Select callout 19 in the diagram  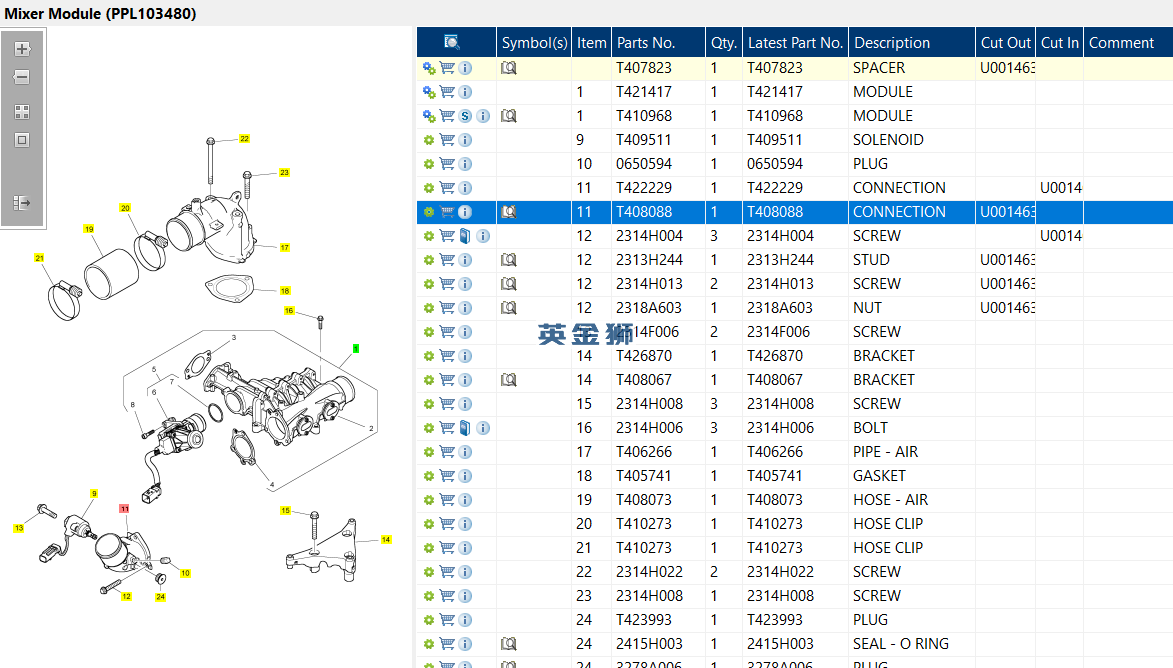(x=89, y=229)
